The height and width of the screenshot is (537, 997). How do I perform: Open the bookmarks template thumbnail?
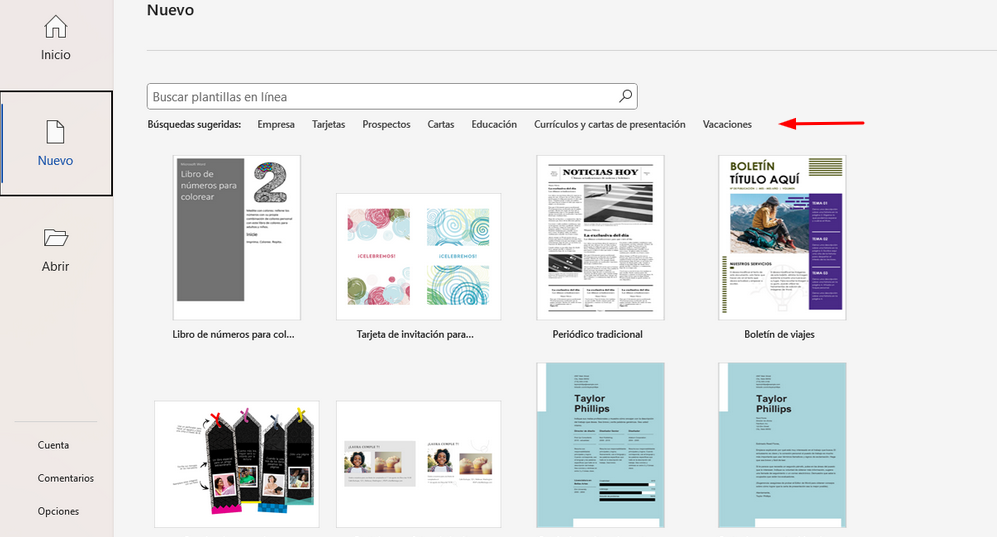coord(237,464)
